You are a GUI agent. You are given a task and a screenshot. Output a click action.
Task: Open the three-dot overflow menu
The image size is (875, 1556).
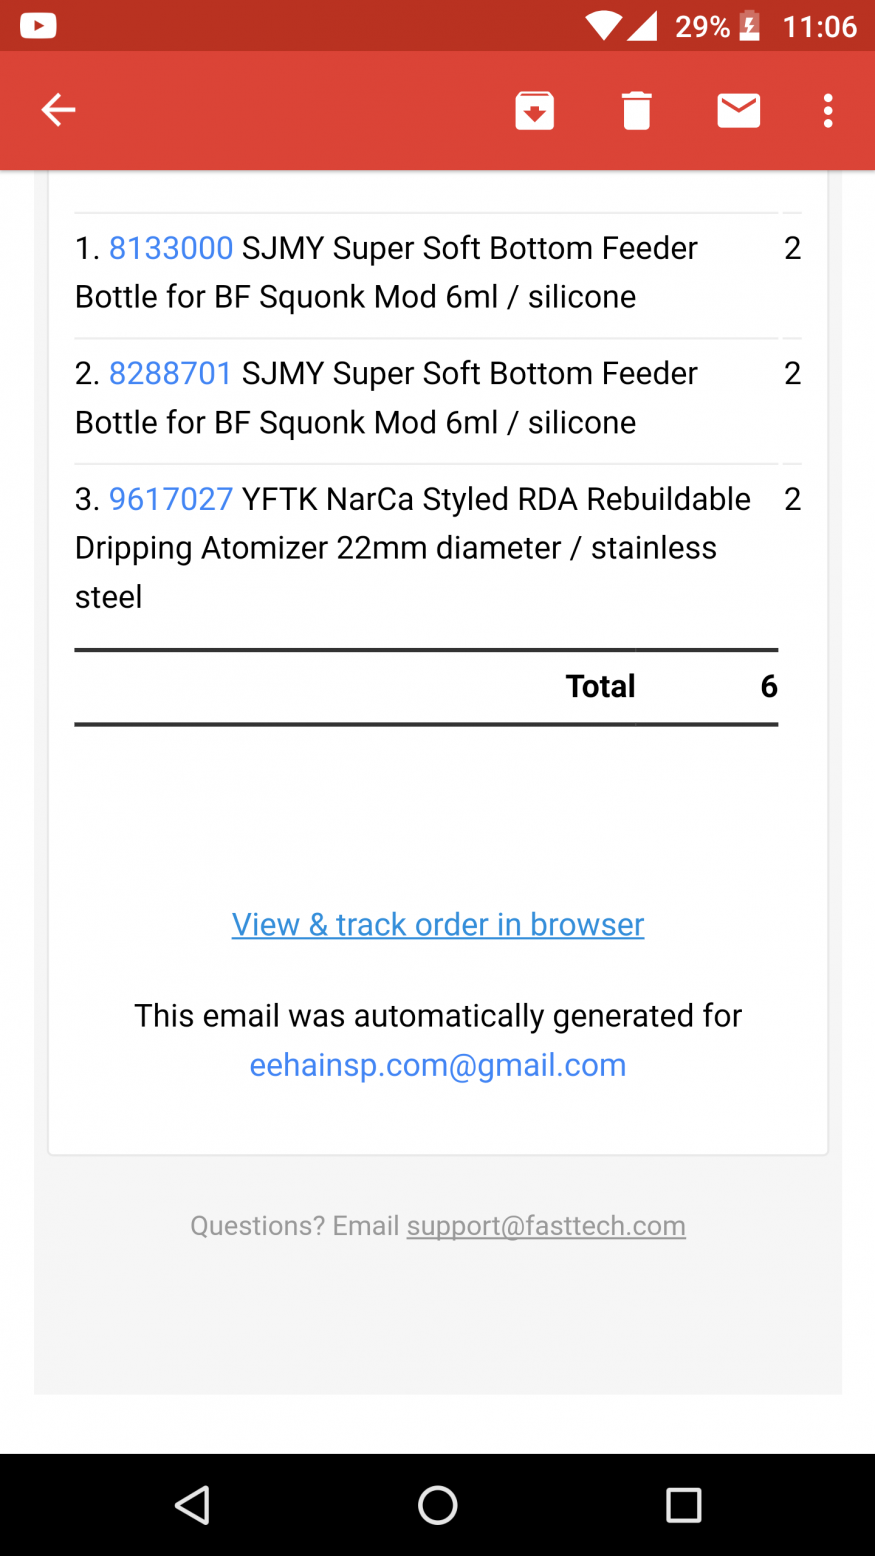point(828,110)
